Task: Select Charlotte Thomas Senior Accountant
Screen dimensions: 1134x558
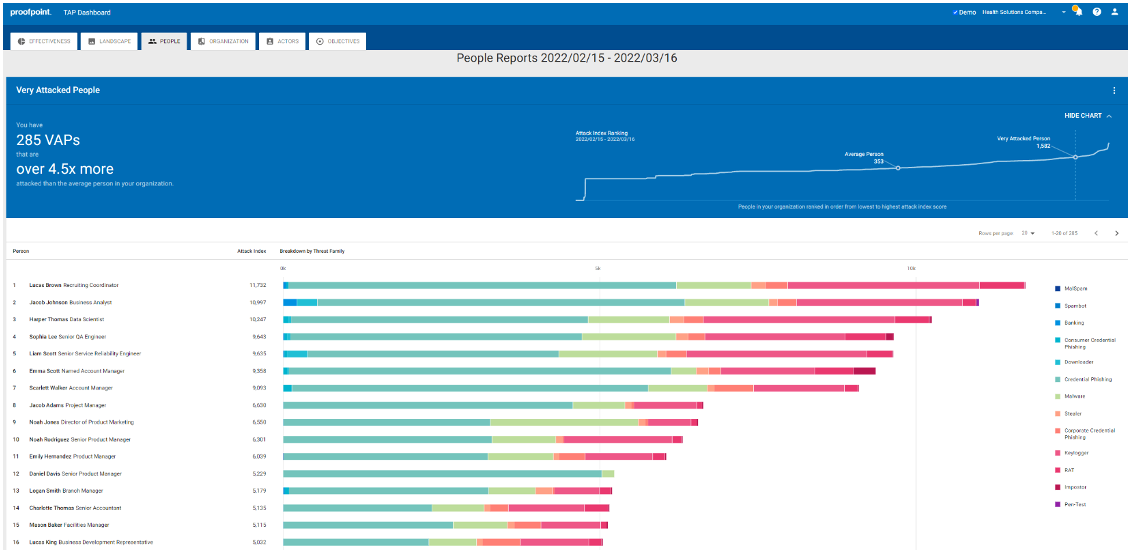Action: (x=75, y=507)
